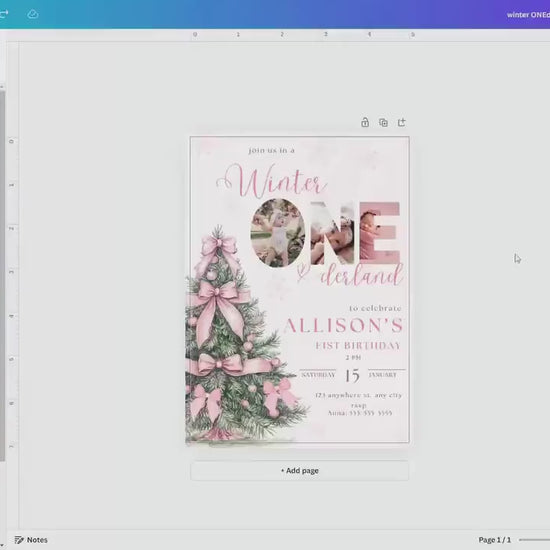Click the + Add page button

300,470
